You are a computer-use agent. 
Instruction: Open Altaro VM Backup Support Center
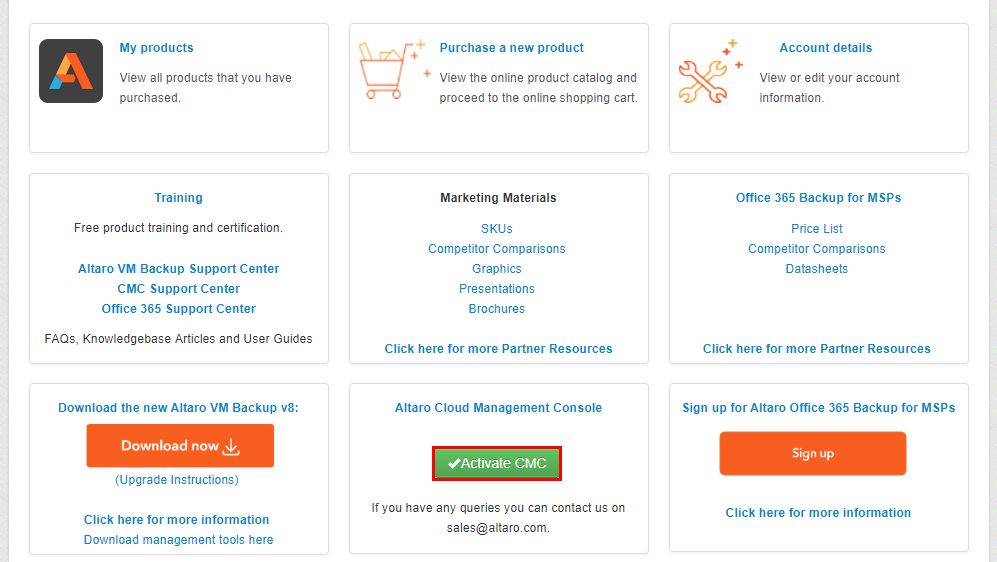pyautogui.click(x=179, y=269)
